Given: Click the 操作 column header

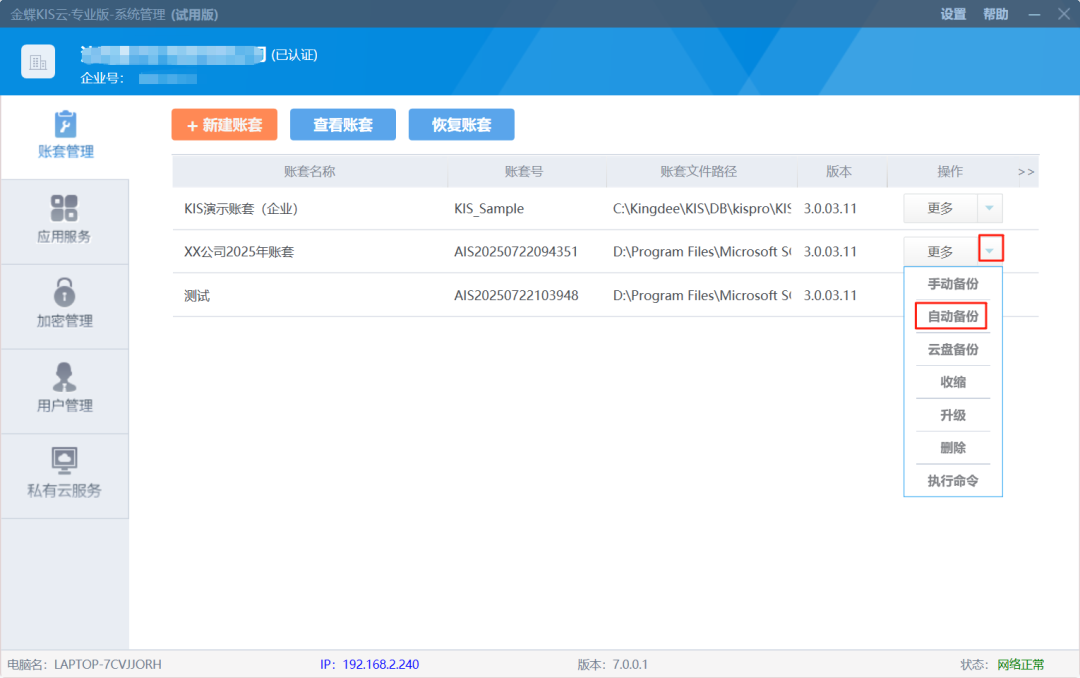Looking at the screenshot, I should (950, 172).
